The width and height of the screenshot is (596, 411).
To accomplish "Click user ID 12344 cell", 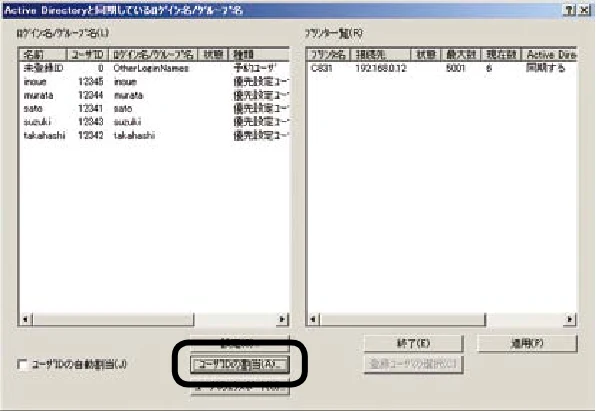I will 90,95.
